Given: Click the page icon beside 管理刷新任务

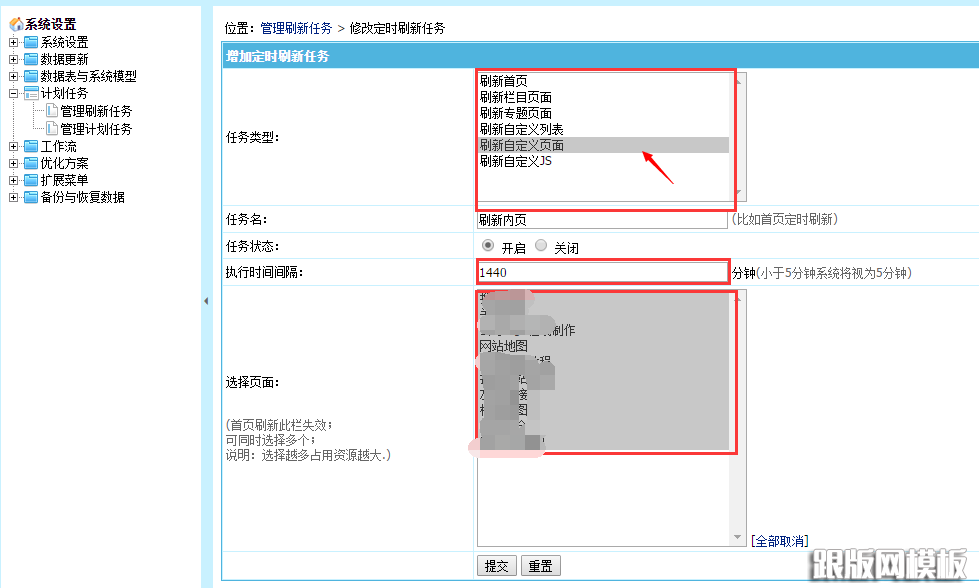Looking at the screenshot, I should pos(52,111).
